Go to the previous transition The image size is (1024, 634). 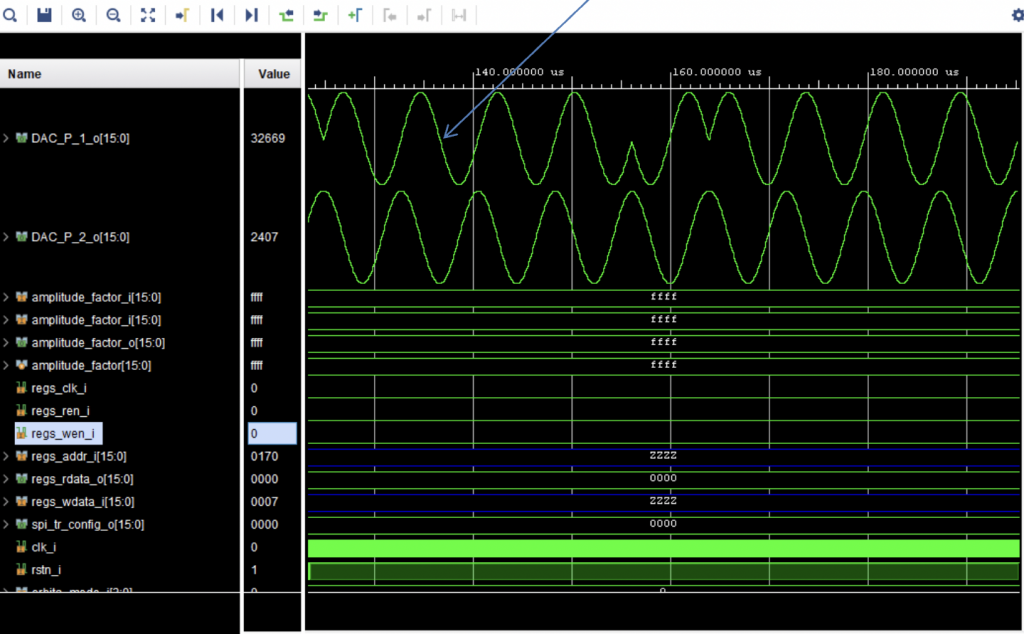point(286,15)
